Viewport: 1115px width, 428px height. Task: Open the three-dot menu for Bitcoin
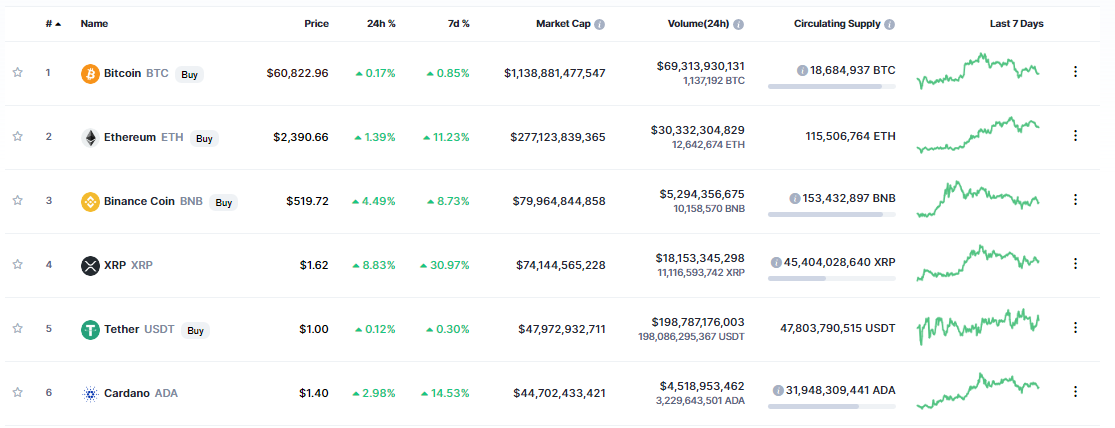point(1075,72)
